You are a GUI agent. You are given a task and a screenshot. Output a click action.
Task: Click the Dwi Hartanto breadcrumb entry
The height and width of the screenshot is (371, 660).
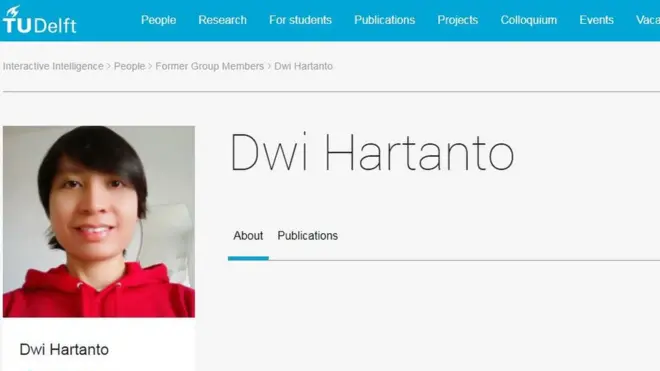click(303, 66)
